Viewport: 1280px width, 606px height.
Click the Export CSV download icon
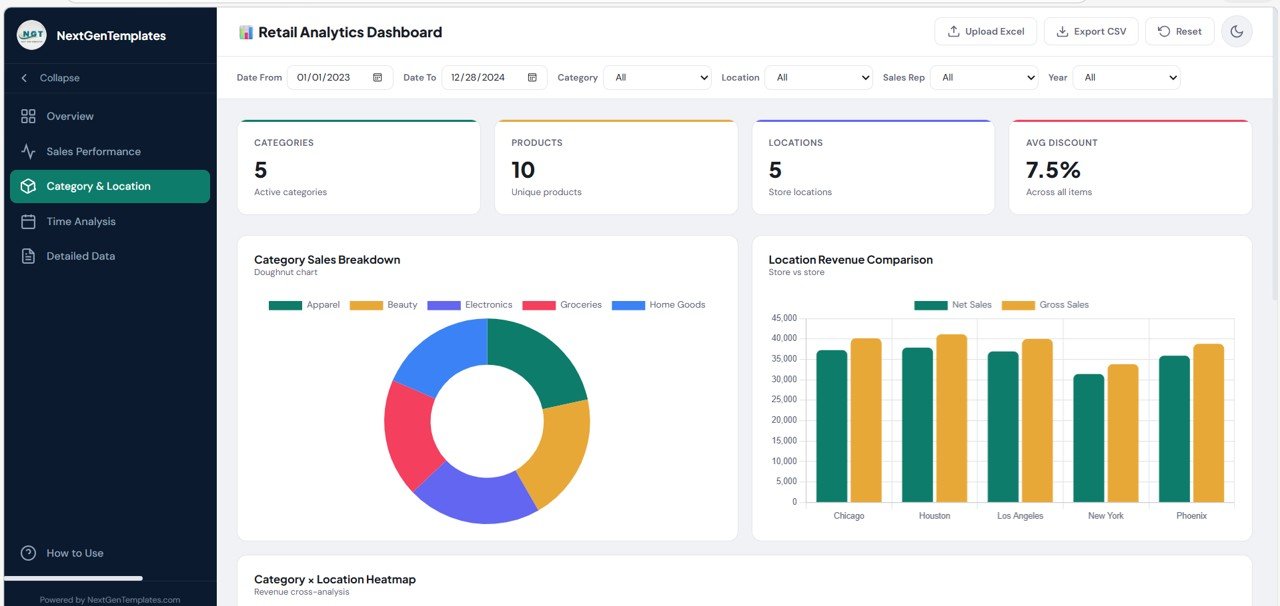tap(1060, 31)
